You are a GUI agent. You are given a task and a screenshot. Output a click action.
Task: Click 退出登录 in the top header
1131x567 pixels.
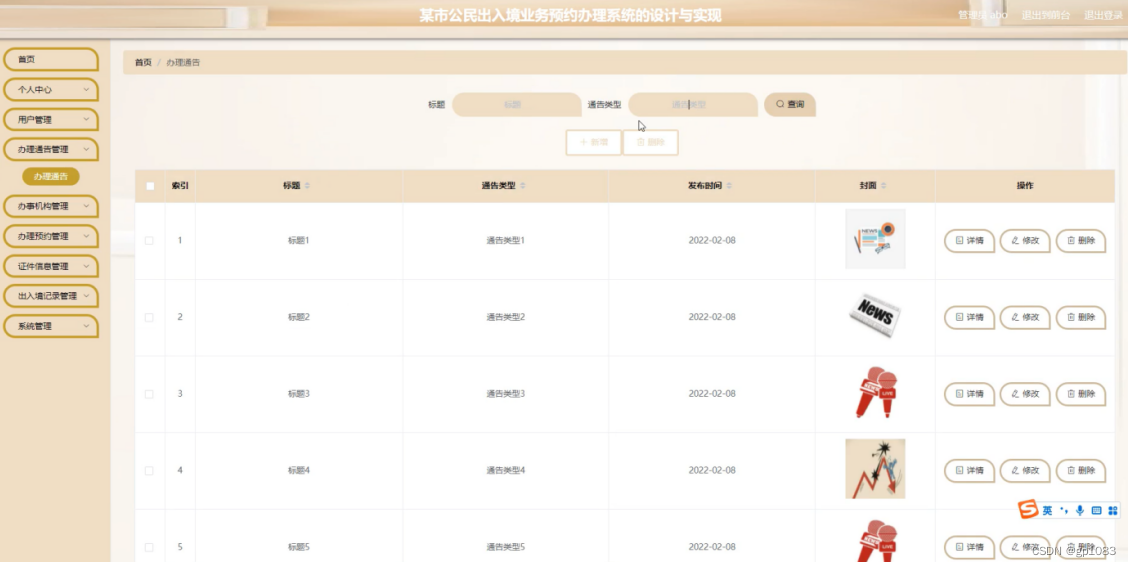1103,15
